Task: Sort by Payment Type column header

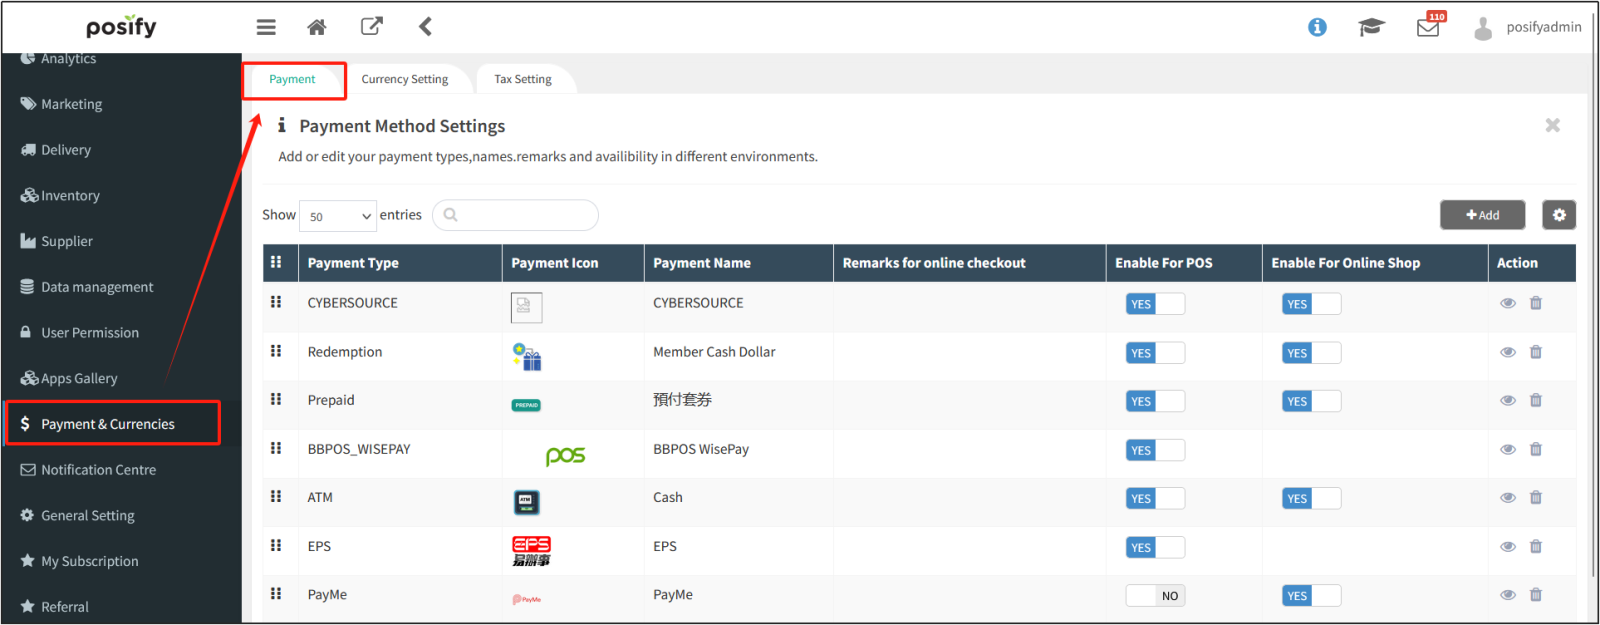Action: 400,263
